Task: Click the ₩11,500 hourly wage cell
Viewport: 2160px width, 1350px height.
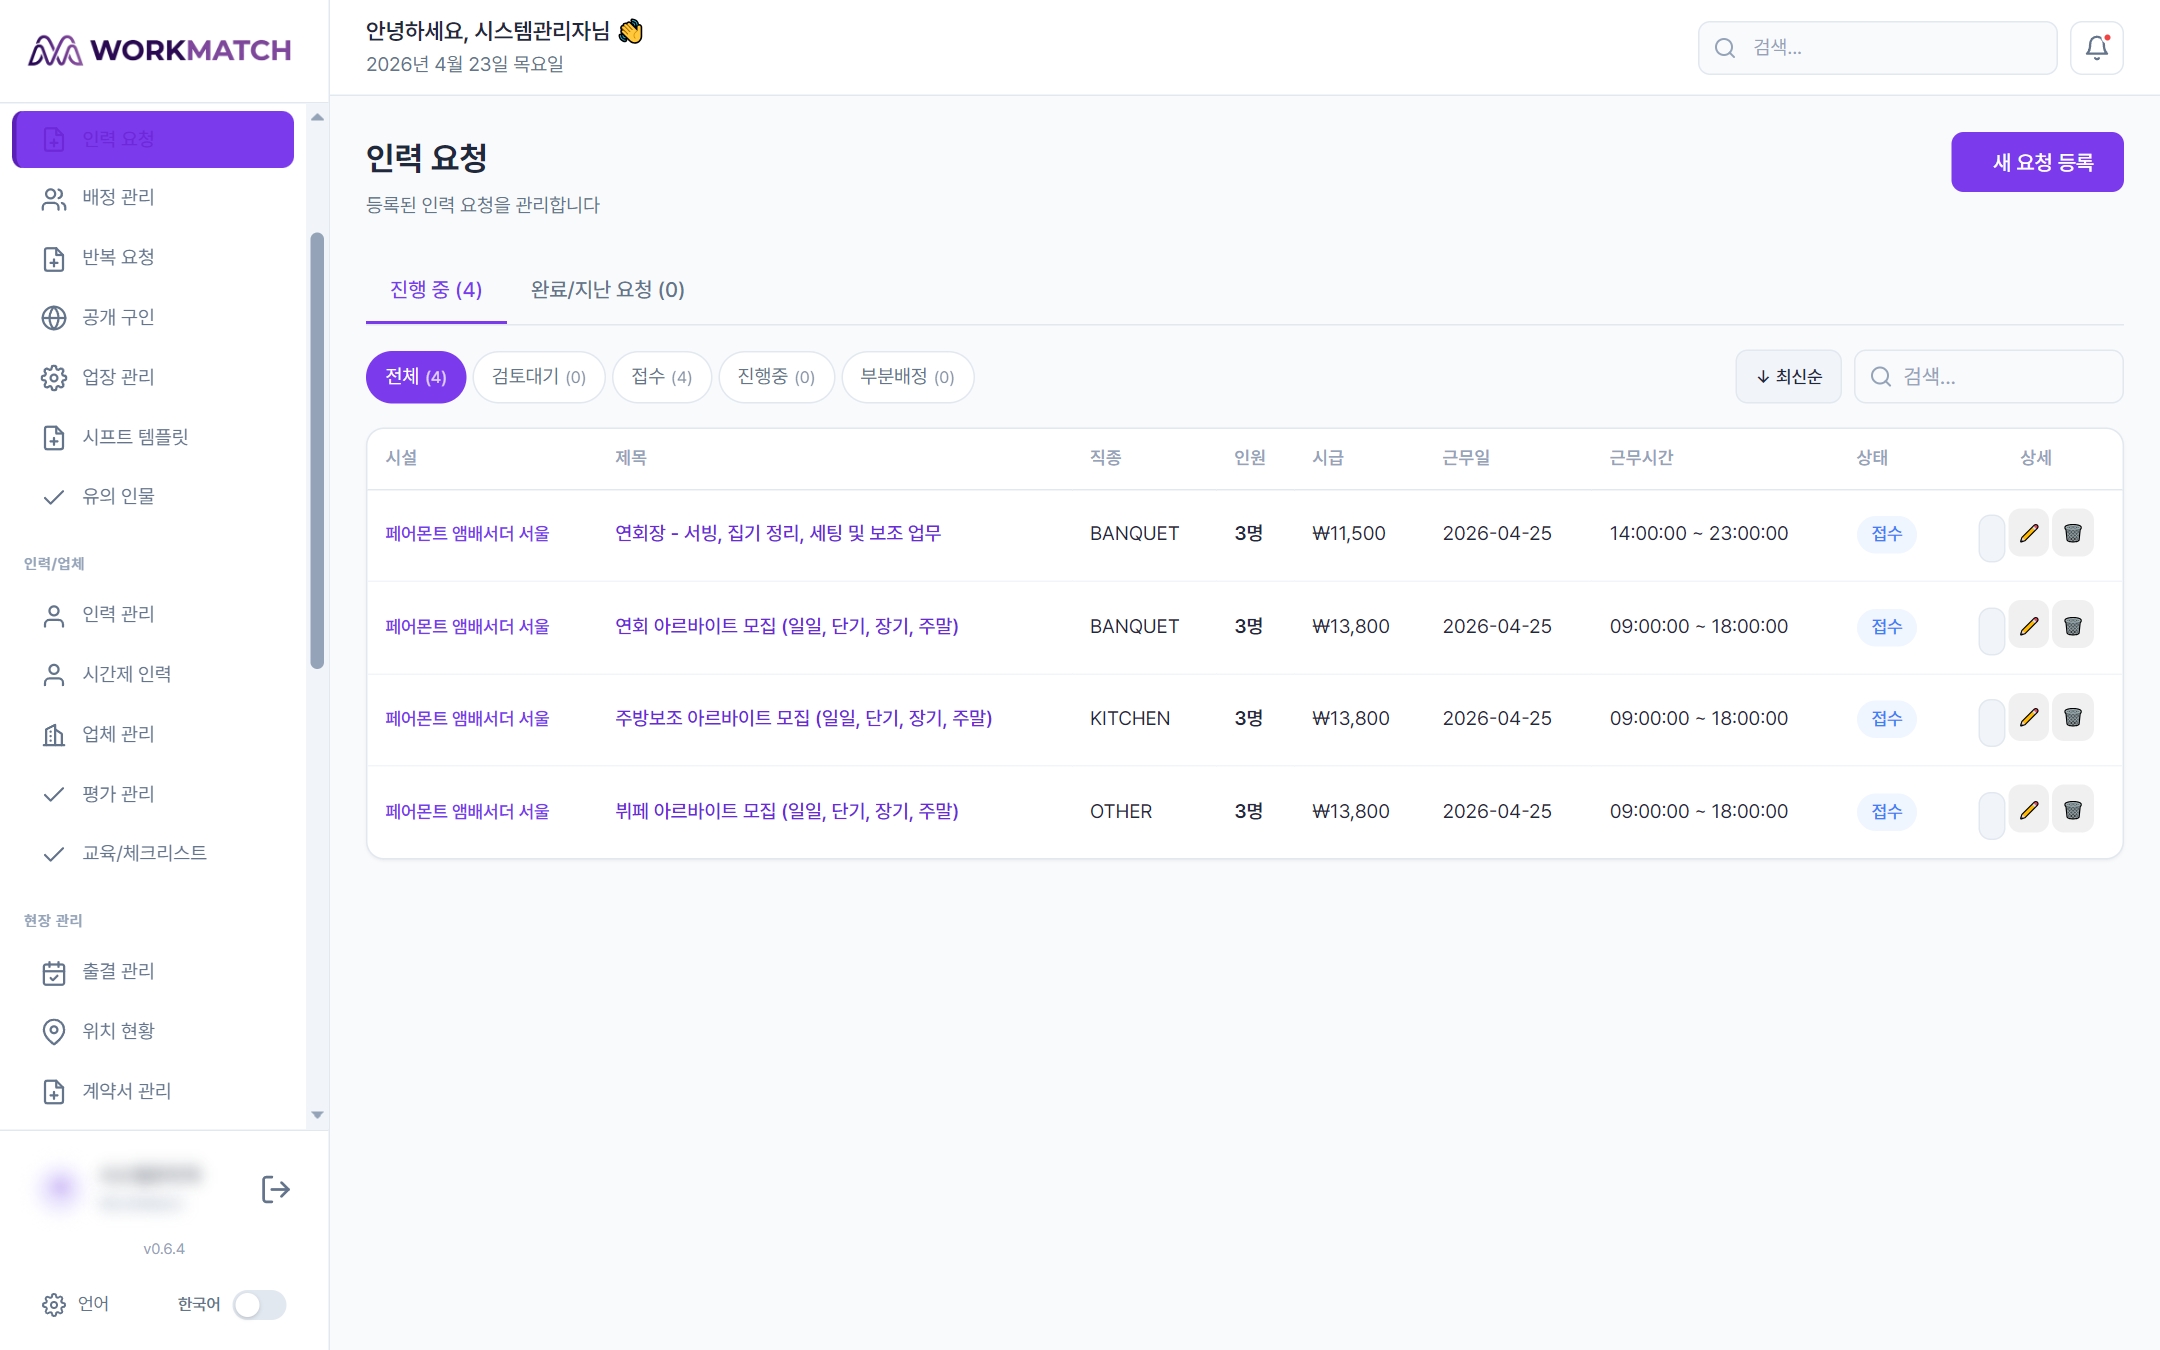Action: pos(1349,533)
